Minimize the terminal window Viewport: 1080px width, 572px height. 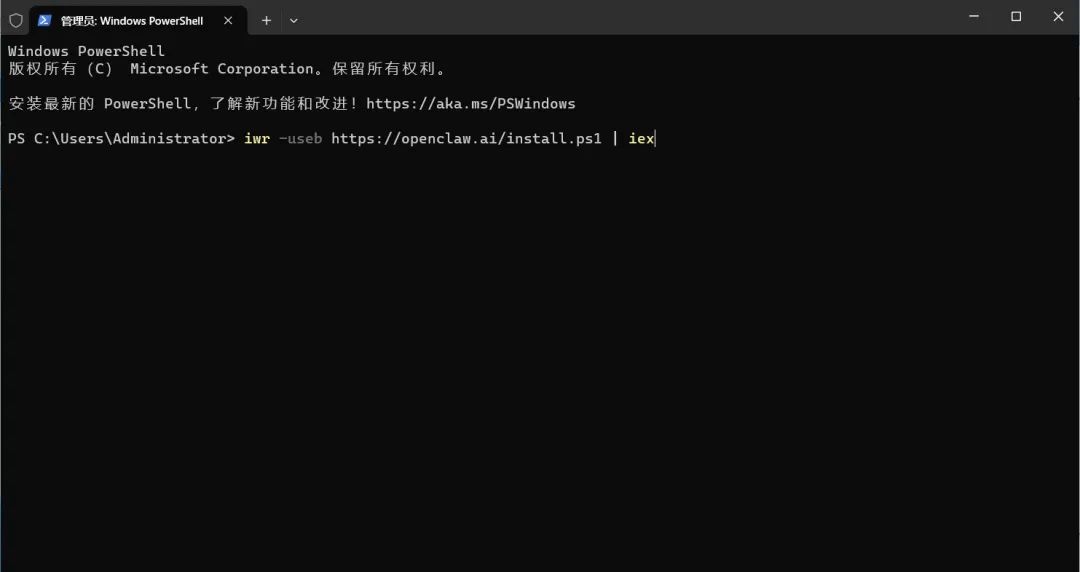[974, 16]
